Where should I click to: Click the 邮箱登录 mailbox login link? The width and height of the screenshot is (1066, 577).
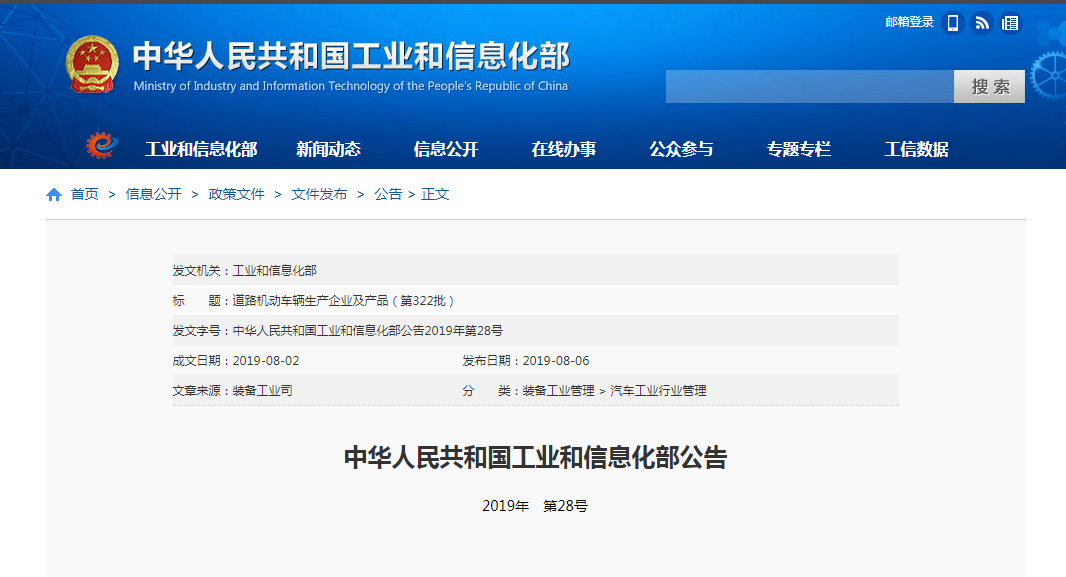tap(909, 22)
